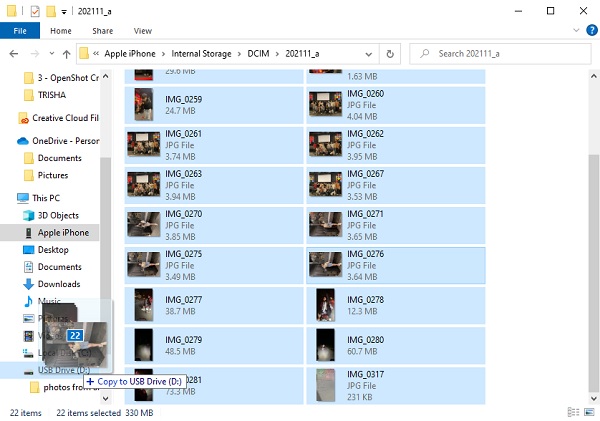
Task: Select DCIM in the address breadcrumb
Action: coord(258,54)
